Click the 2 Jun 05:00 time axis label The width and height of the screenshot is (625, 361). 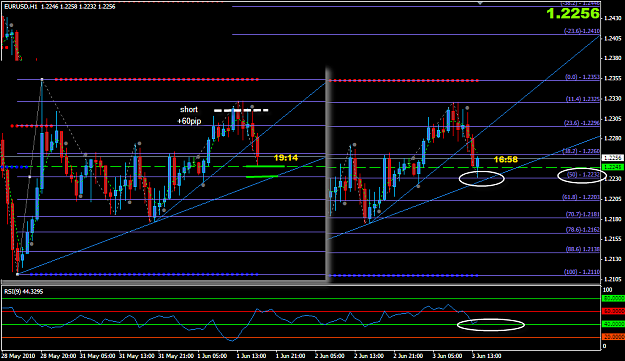tap(330, 356)
